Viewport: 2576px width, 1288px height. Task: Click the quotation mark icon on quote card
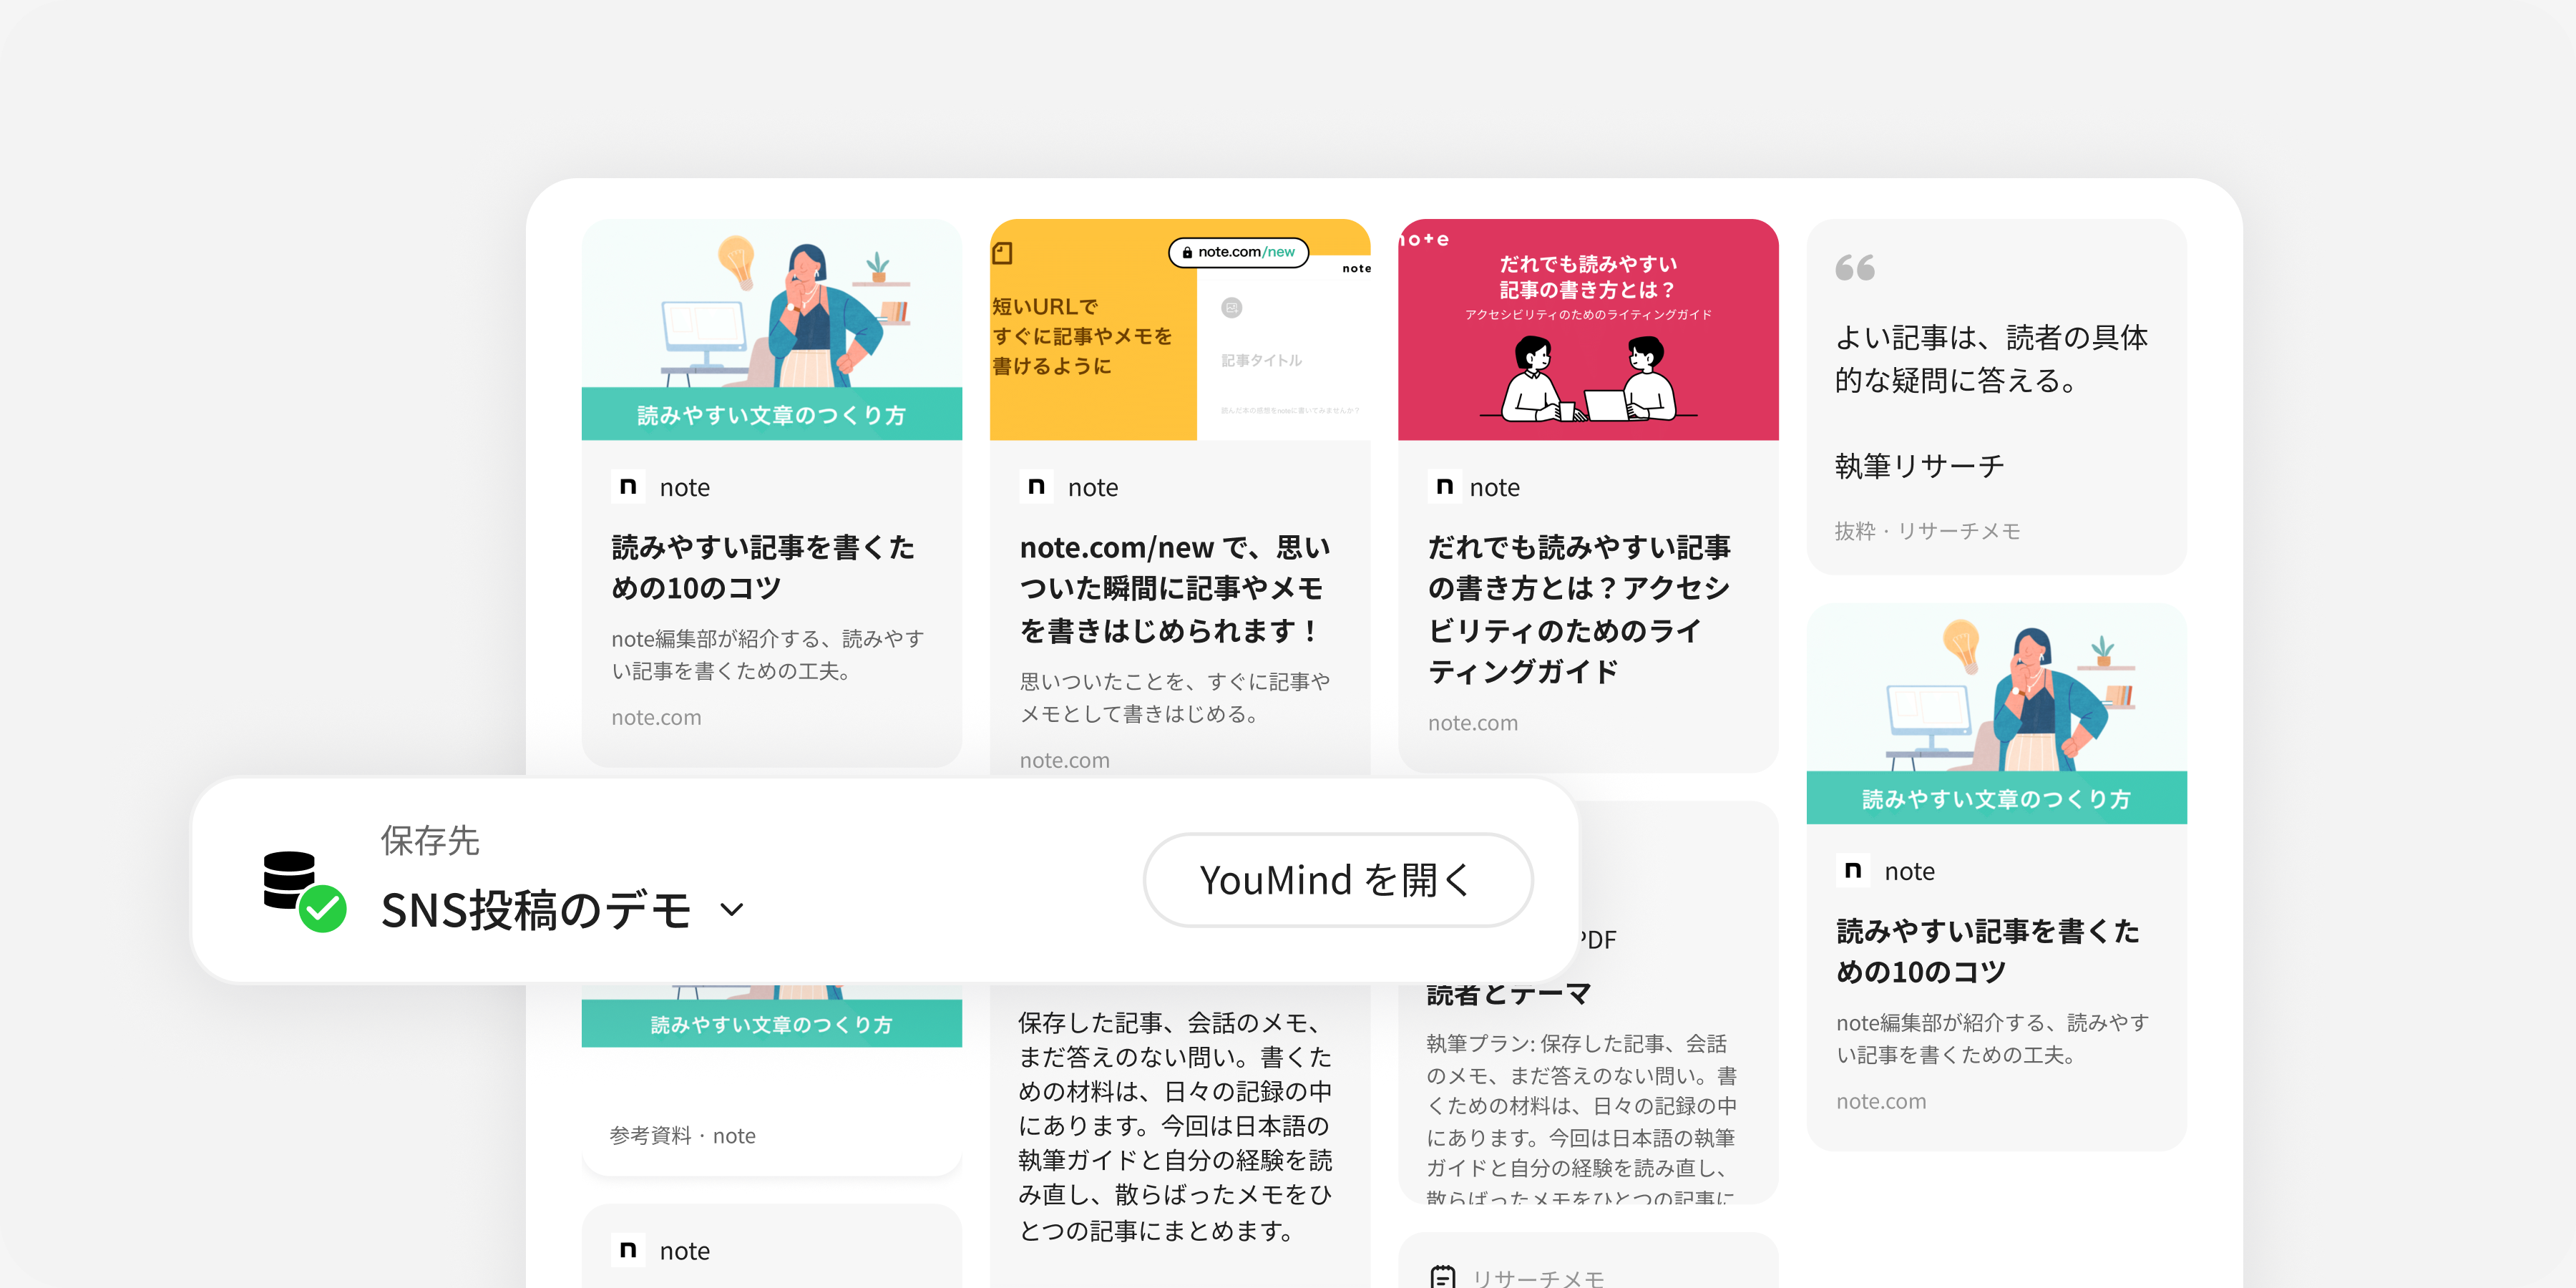1855,268
